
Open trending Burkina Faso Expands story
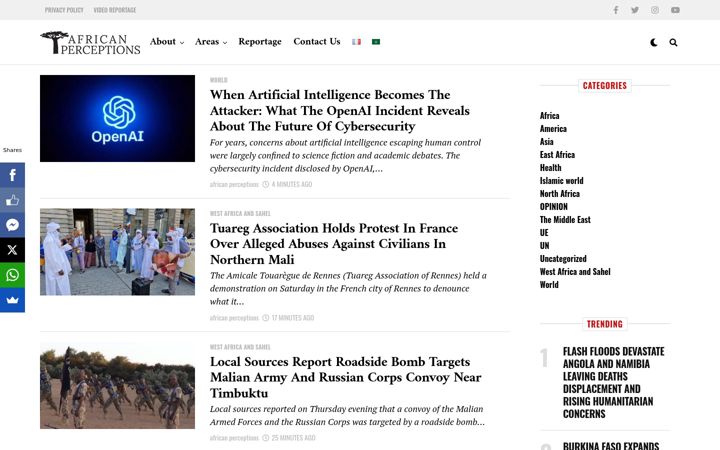(611, 445)
